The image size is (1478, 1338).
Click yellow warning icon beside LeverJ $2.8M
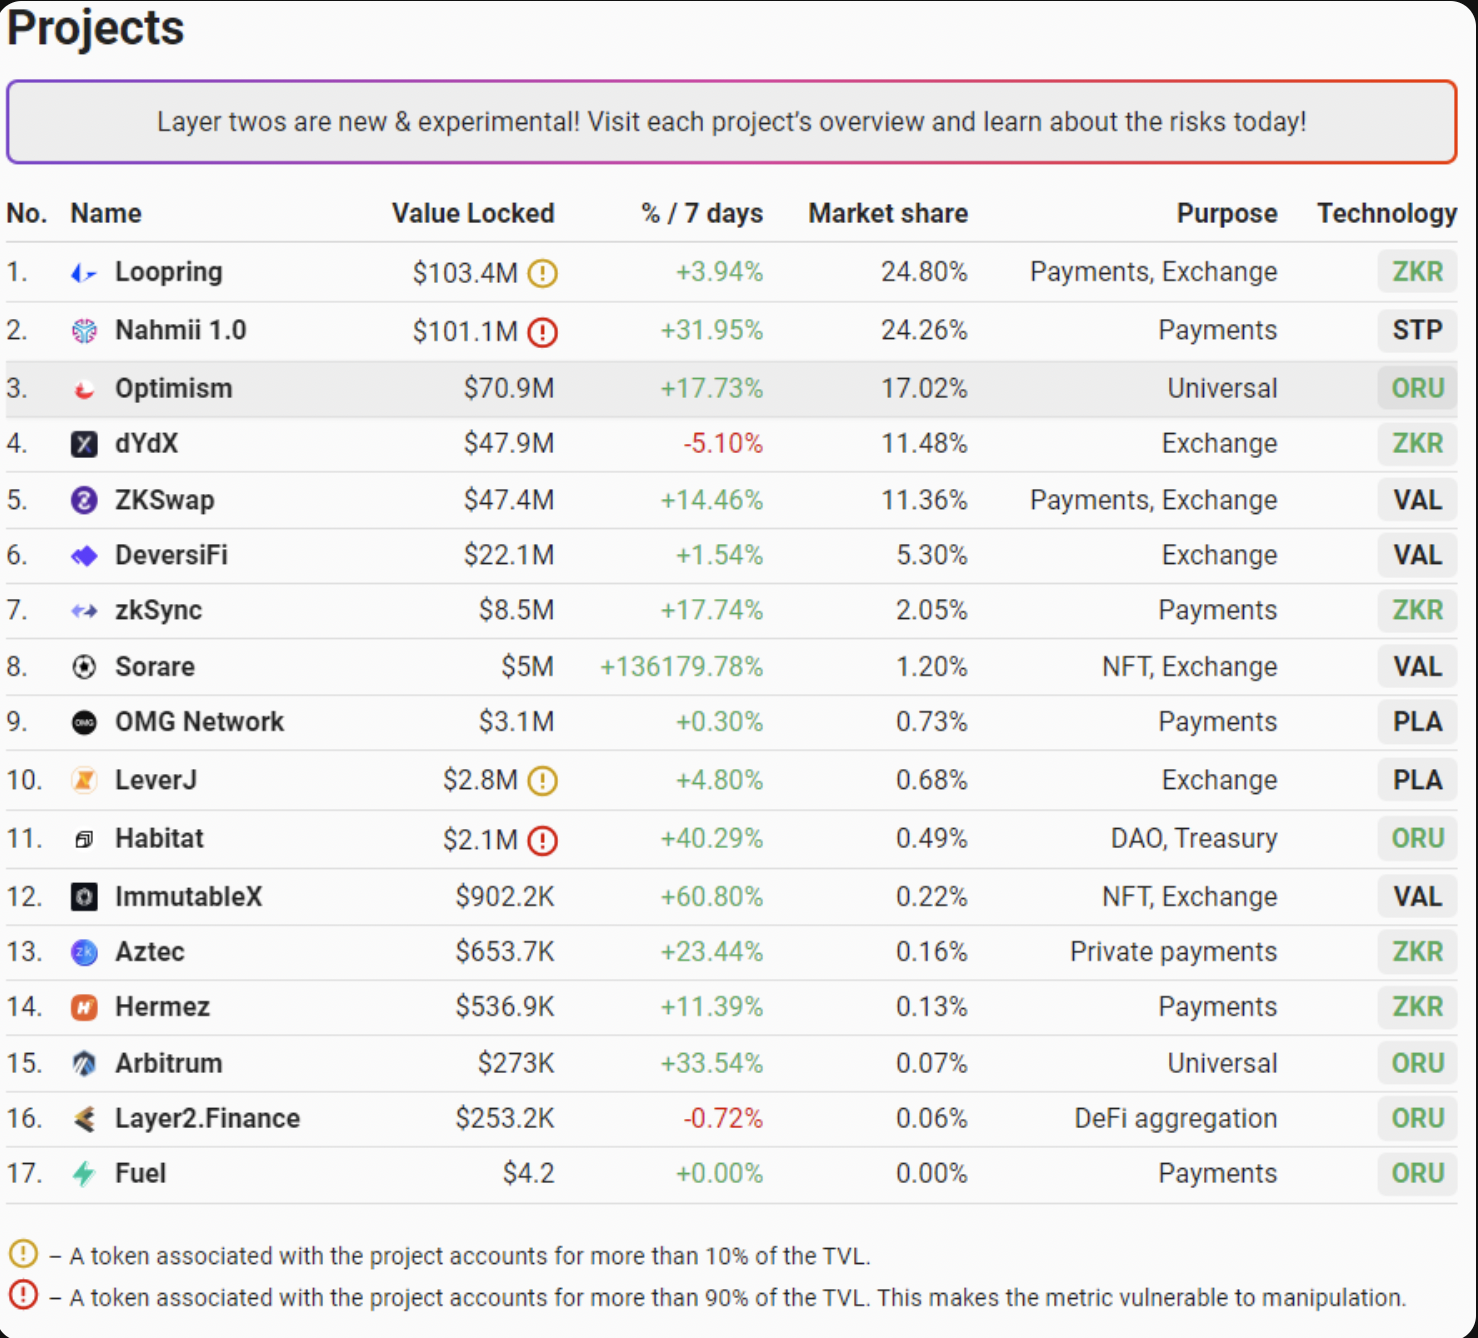[x=542, y=781]
